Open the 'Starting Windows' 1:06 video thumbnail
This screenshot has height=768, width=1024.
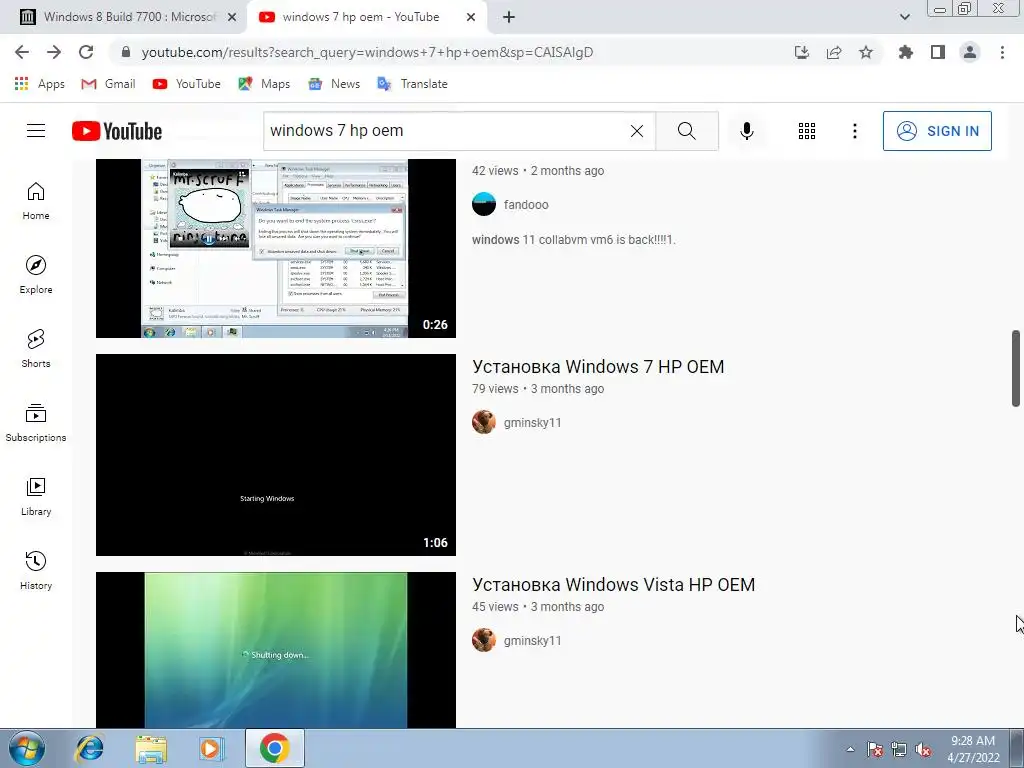[x=276, y=455]
